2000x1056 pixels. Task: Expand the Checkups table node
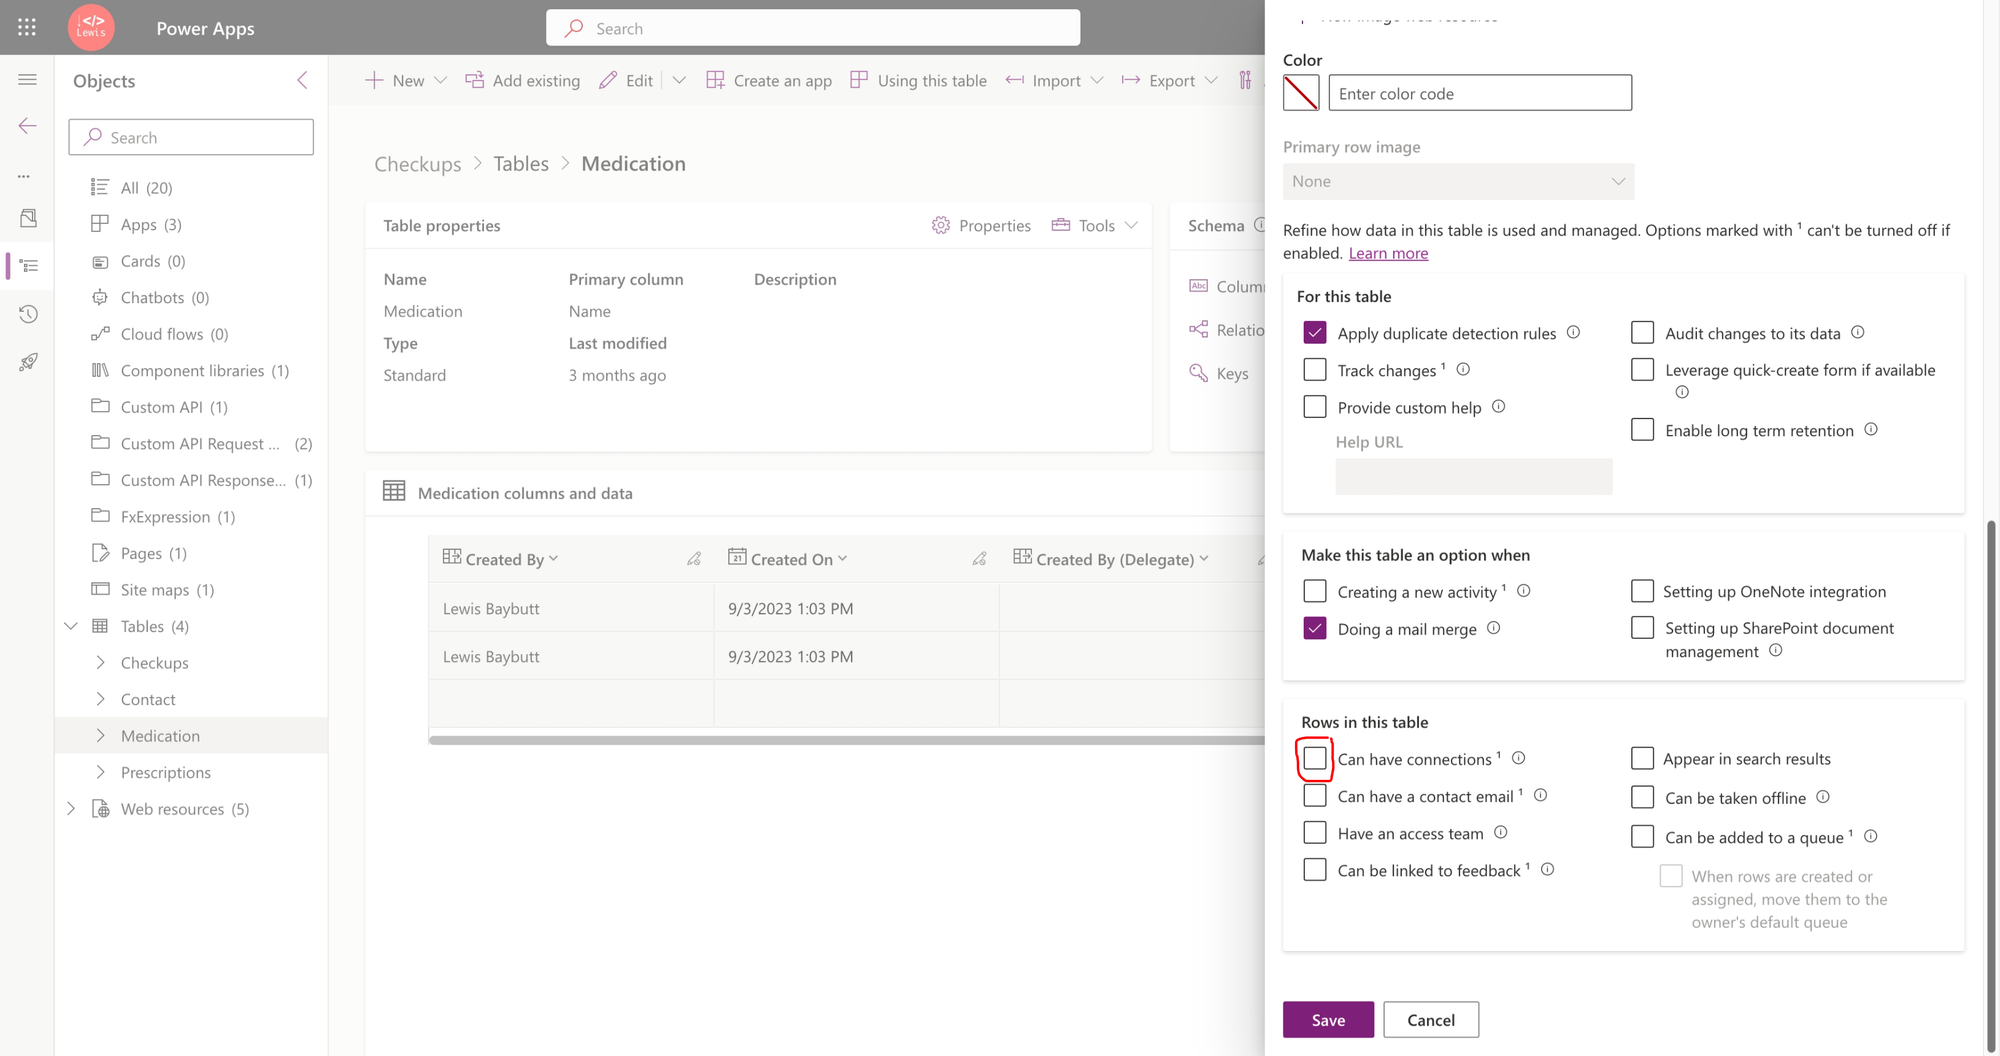pos(100,662)
